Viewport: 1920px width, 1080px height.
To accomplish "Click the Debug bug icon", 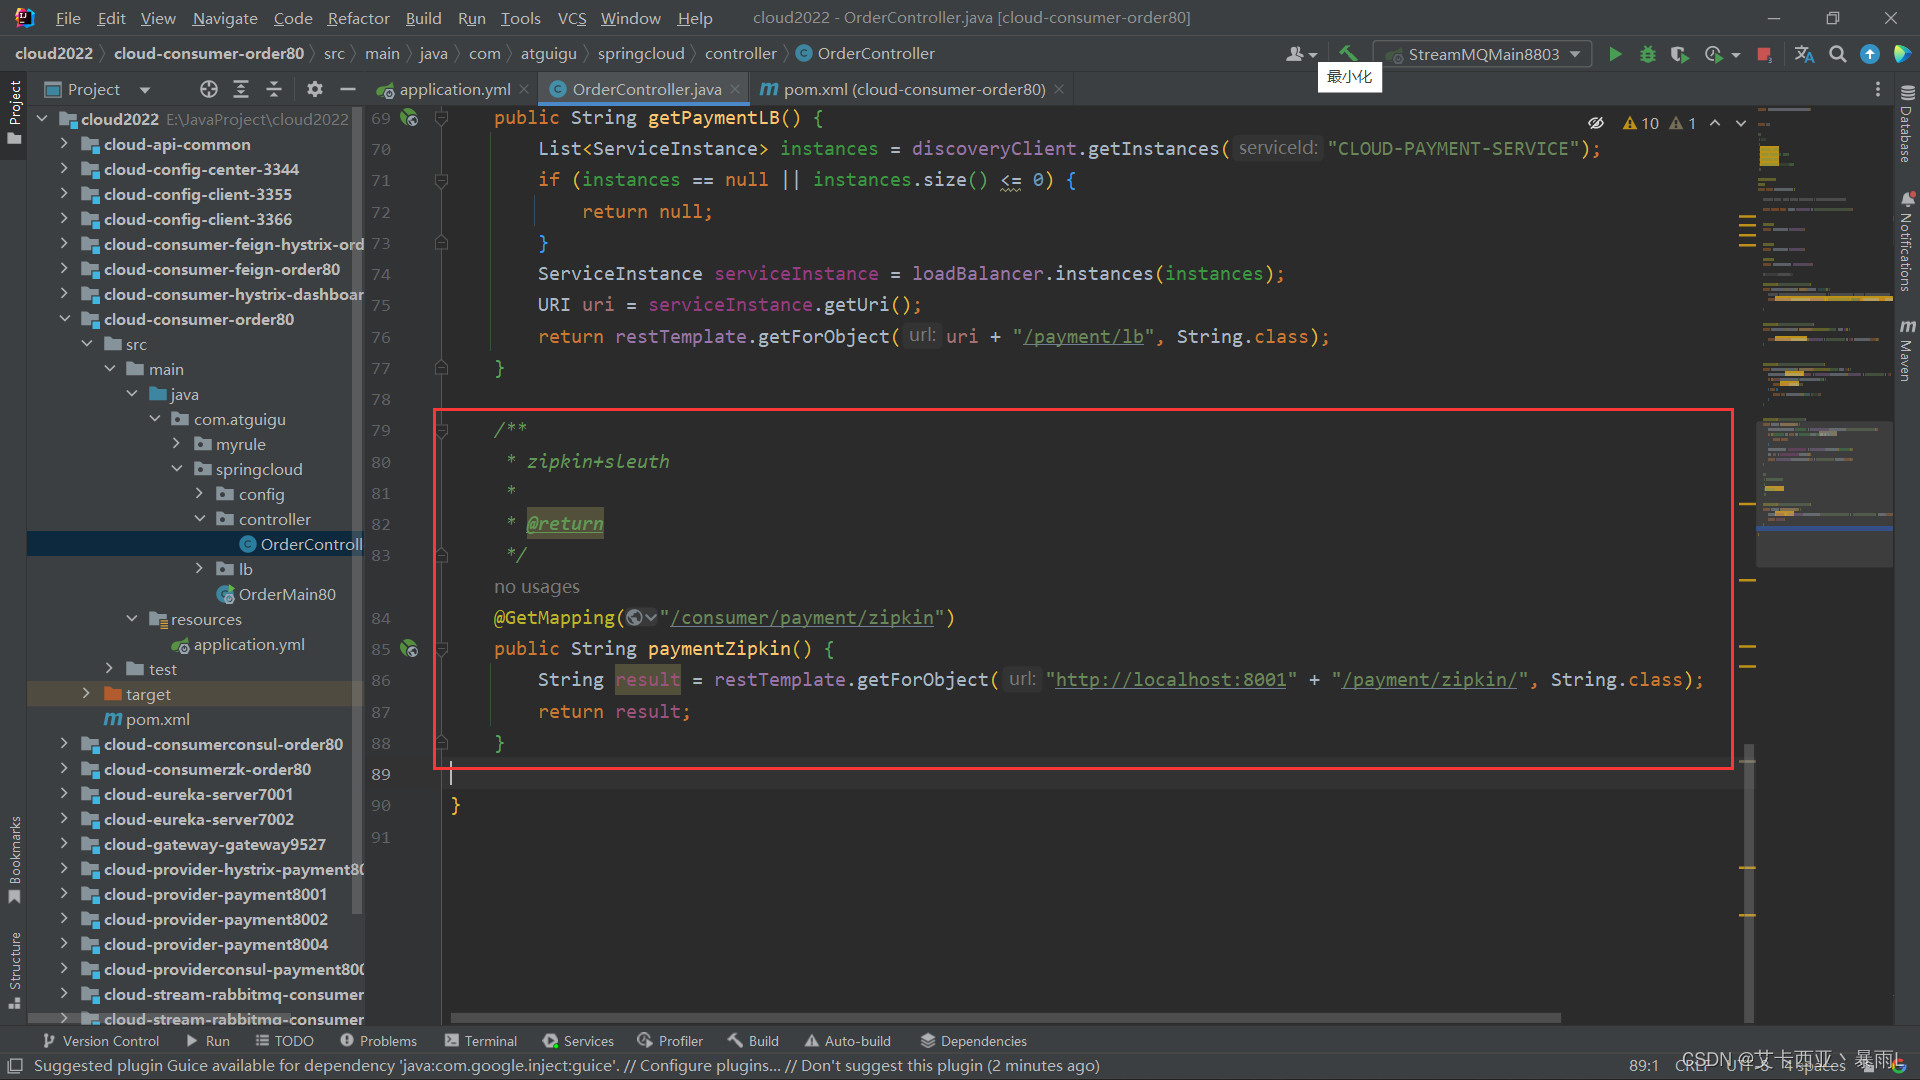I will pyautogui.click(x=1647, y=54).
